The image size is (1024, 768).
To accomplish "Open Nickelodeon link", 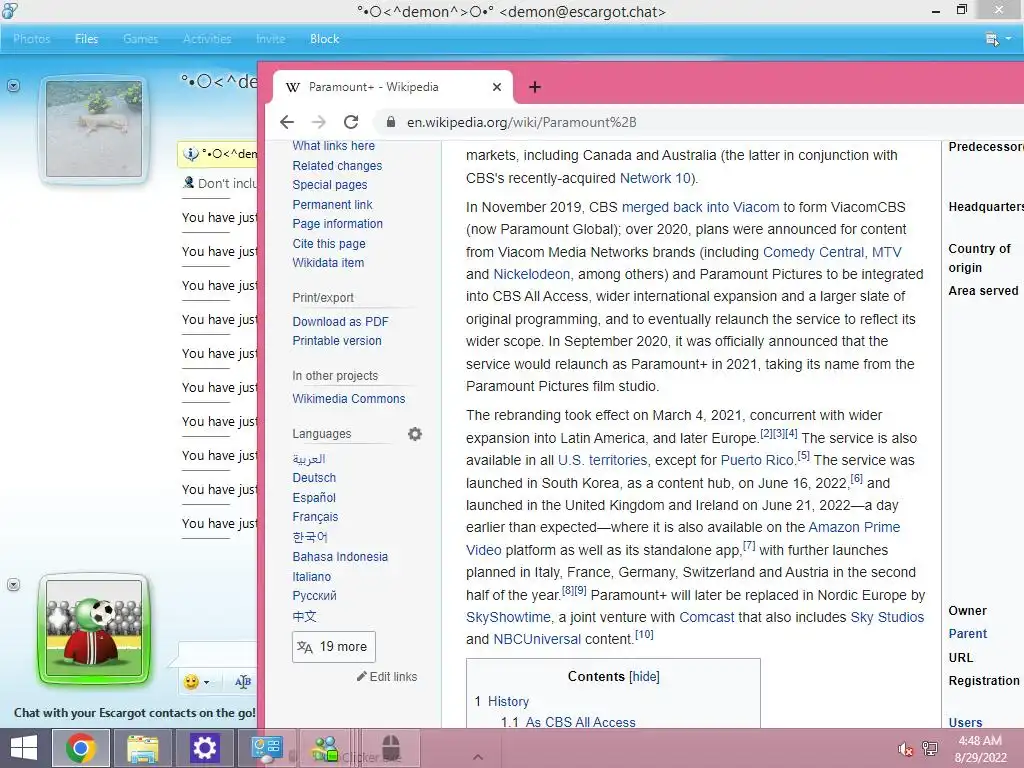I will pyautogui.click(x=532, y=274).
